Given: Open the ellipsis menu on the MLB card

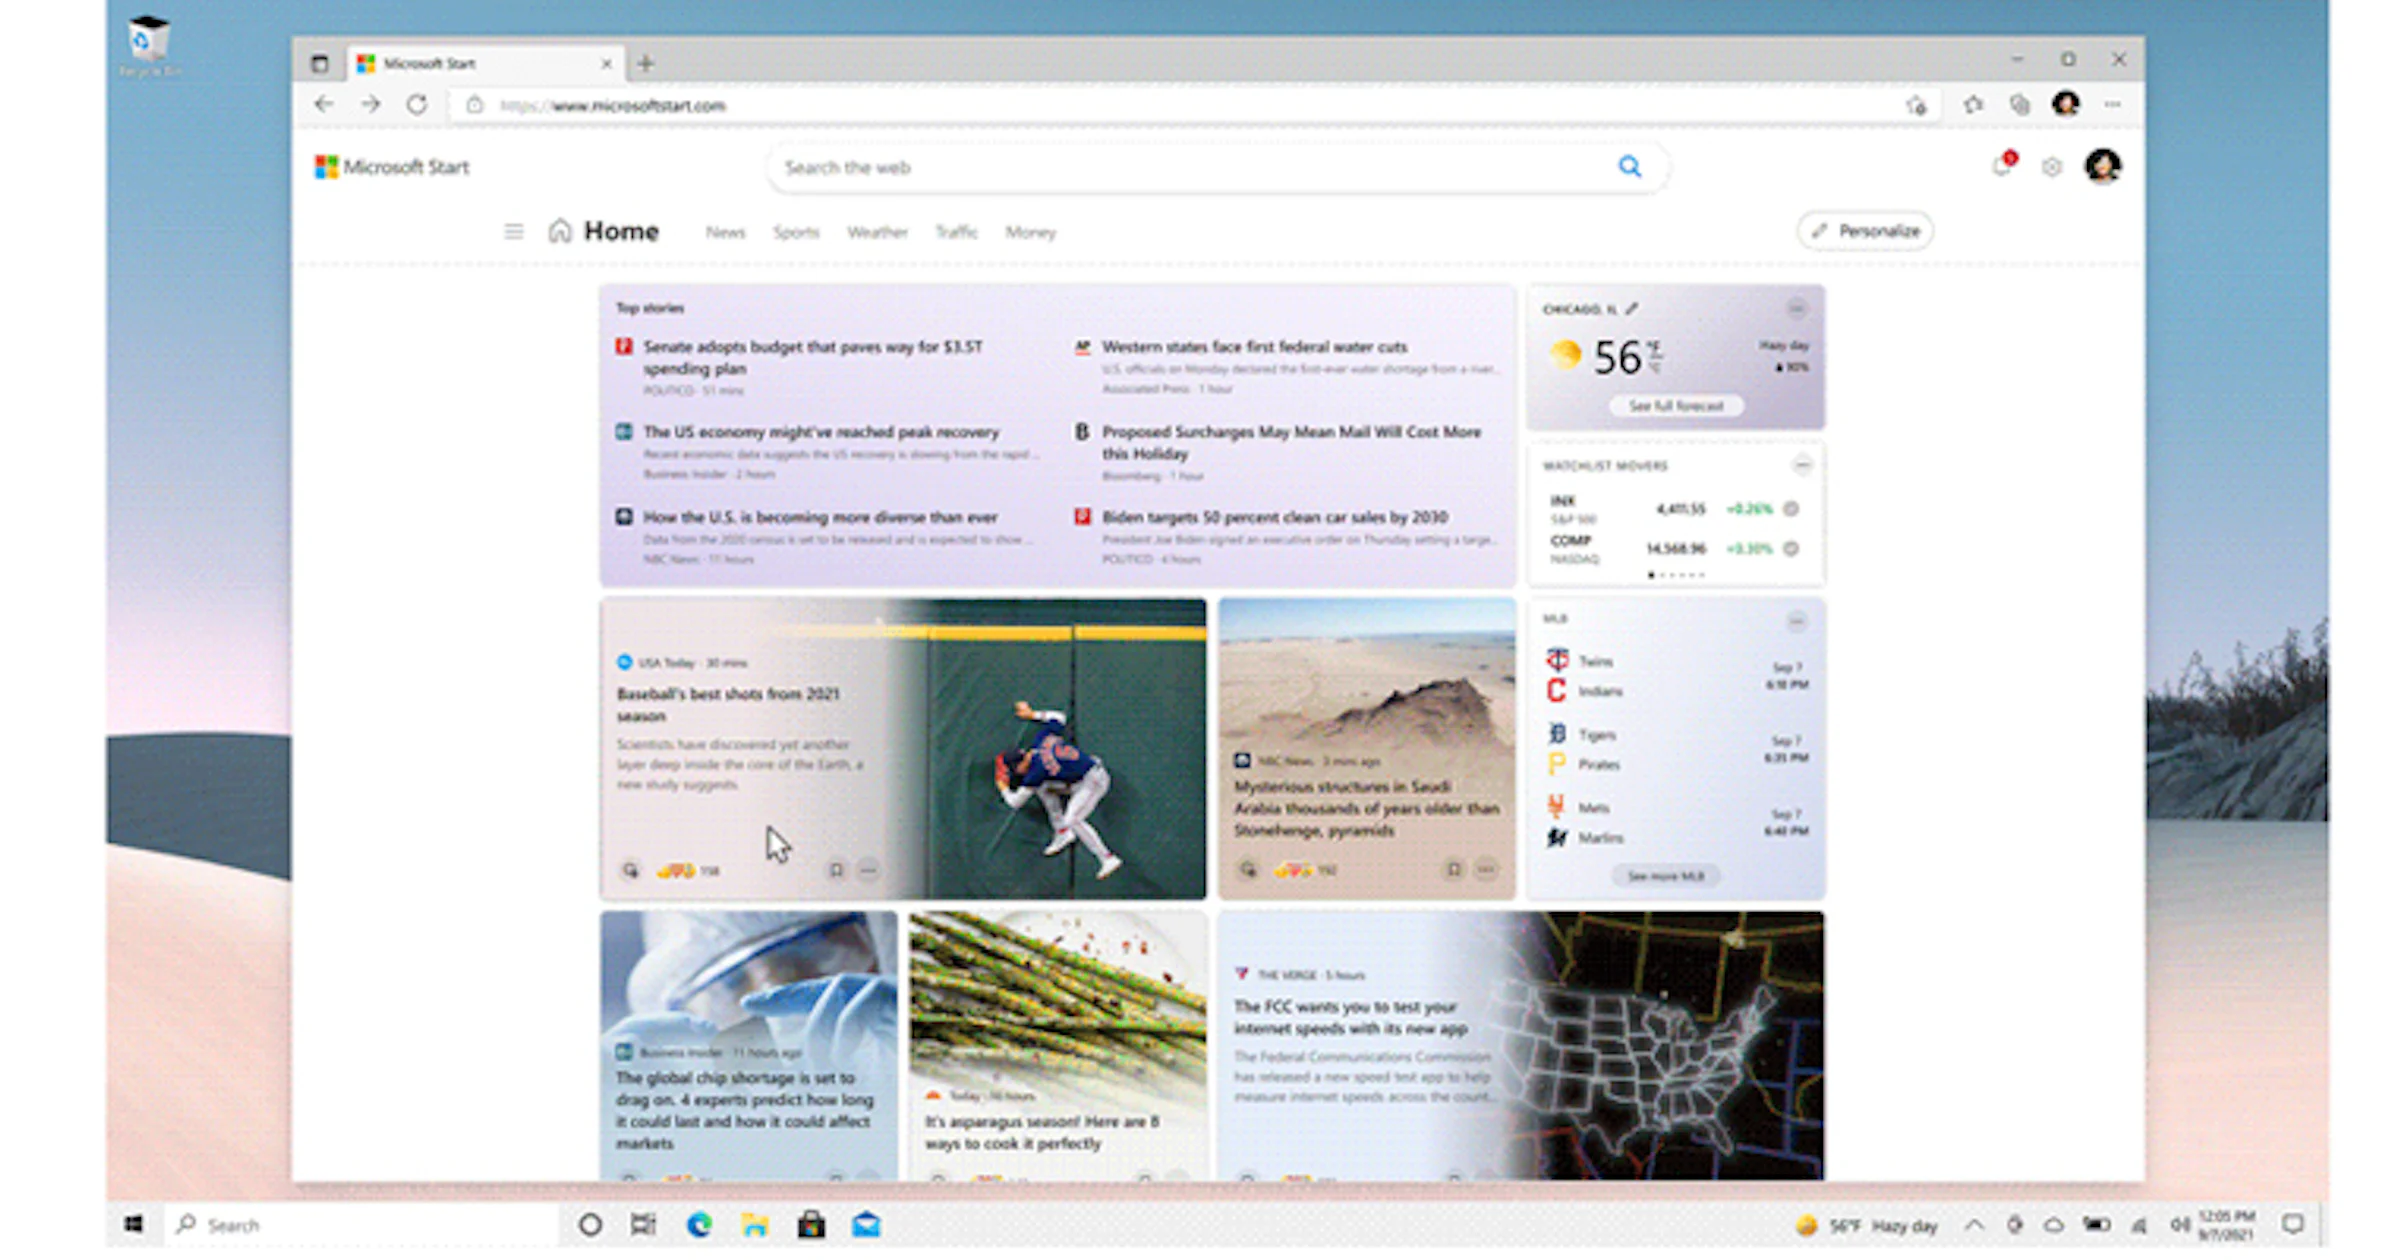Looking at the screenshot, I should click(x=1797, y=621).
